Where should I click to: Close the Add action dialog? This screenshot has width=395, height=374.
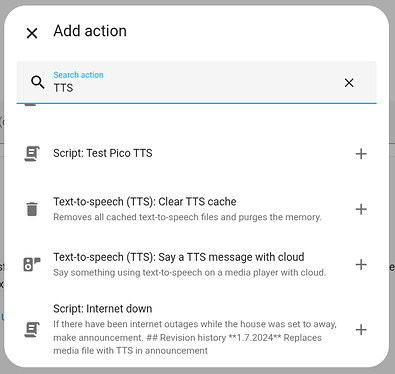point(32,33)
